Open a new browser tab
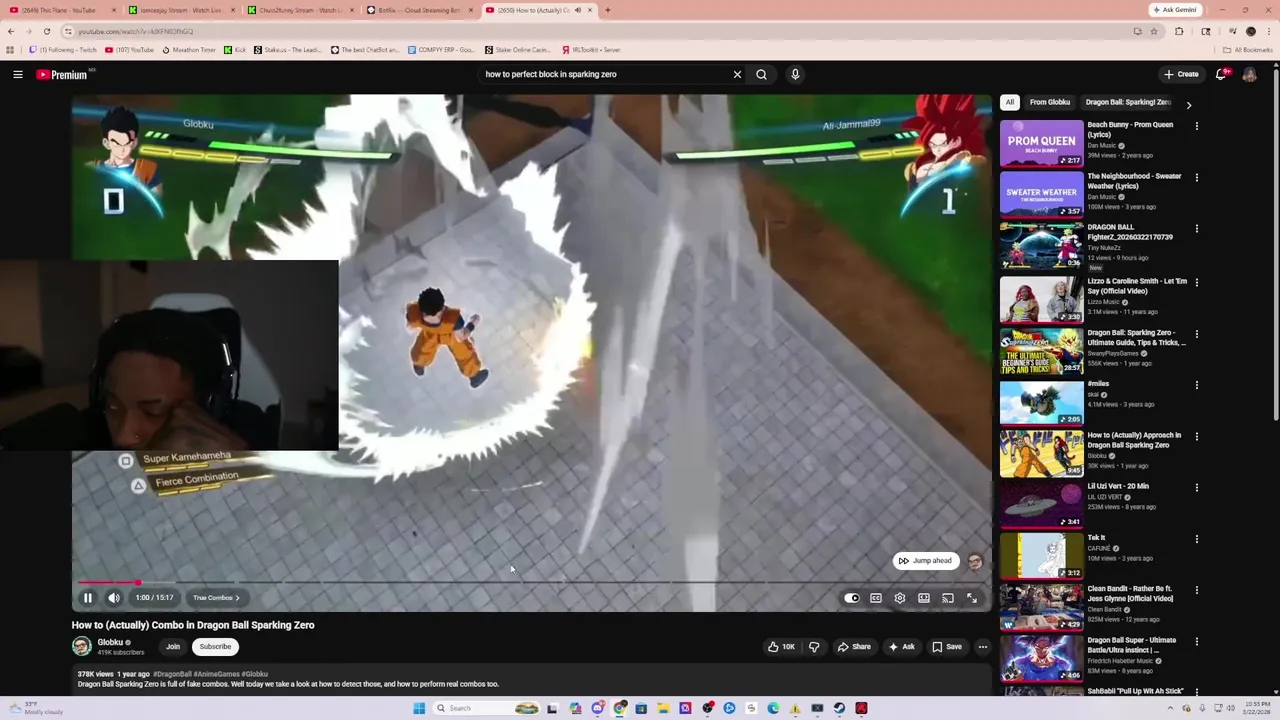Screen dimensions: 1280x720 (607, 10)
